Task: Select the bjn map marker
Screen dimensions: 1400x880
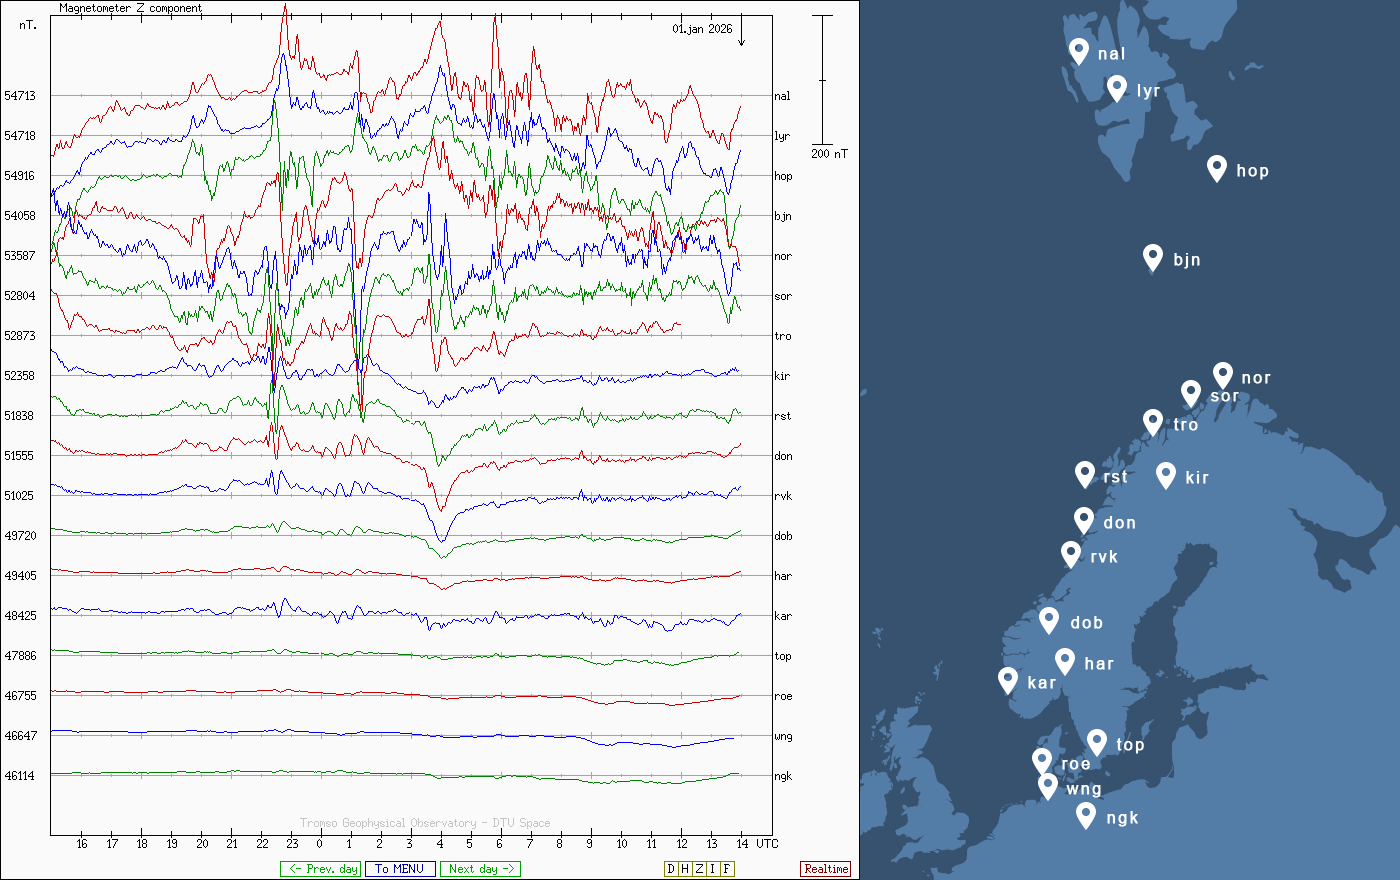Action: click(x=1153, y=257)
